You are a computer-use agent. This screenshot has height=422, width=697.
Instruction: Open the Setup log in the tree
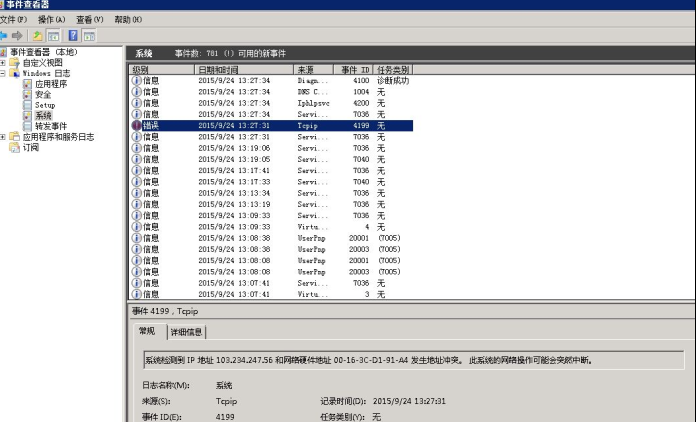pyautogui.click(x=45, y=105)
